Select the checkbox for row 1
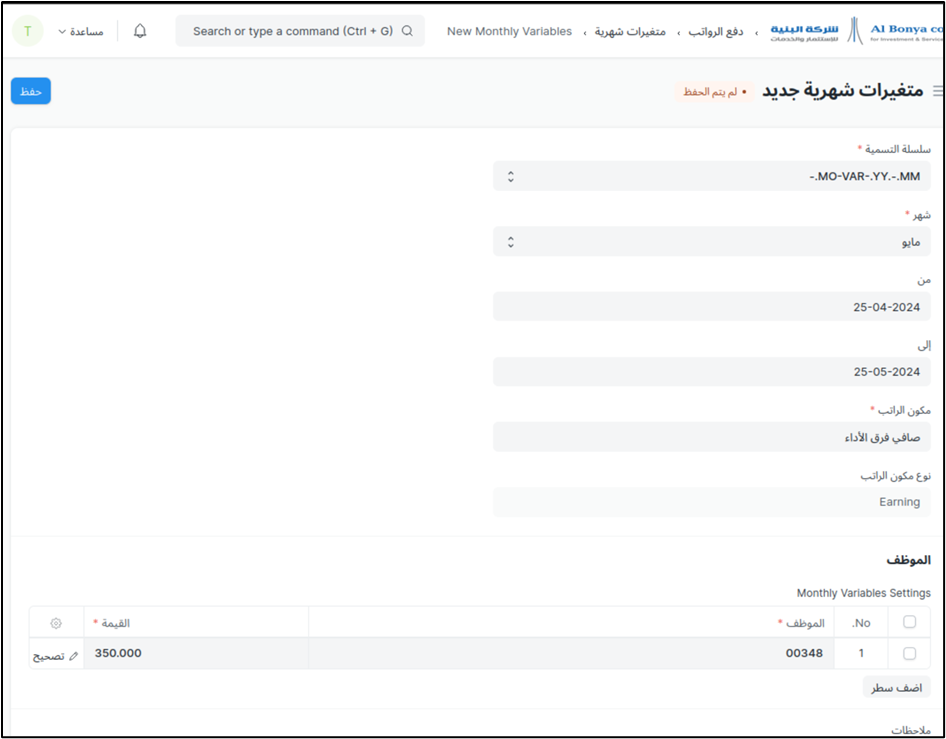Viewport: 946px width, 739px height. tap(909, 653)
